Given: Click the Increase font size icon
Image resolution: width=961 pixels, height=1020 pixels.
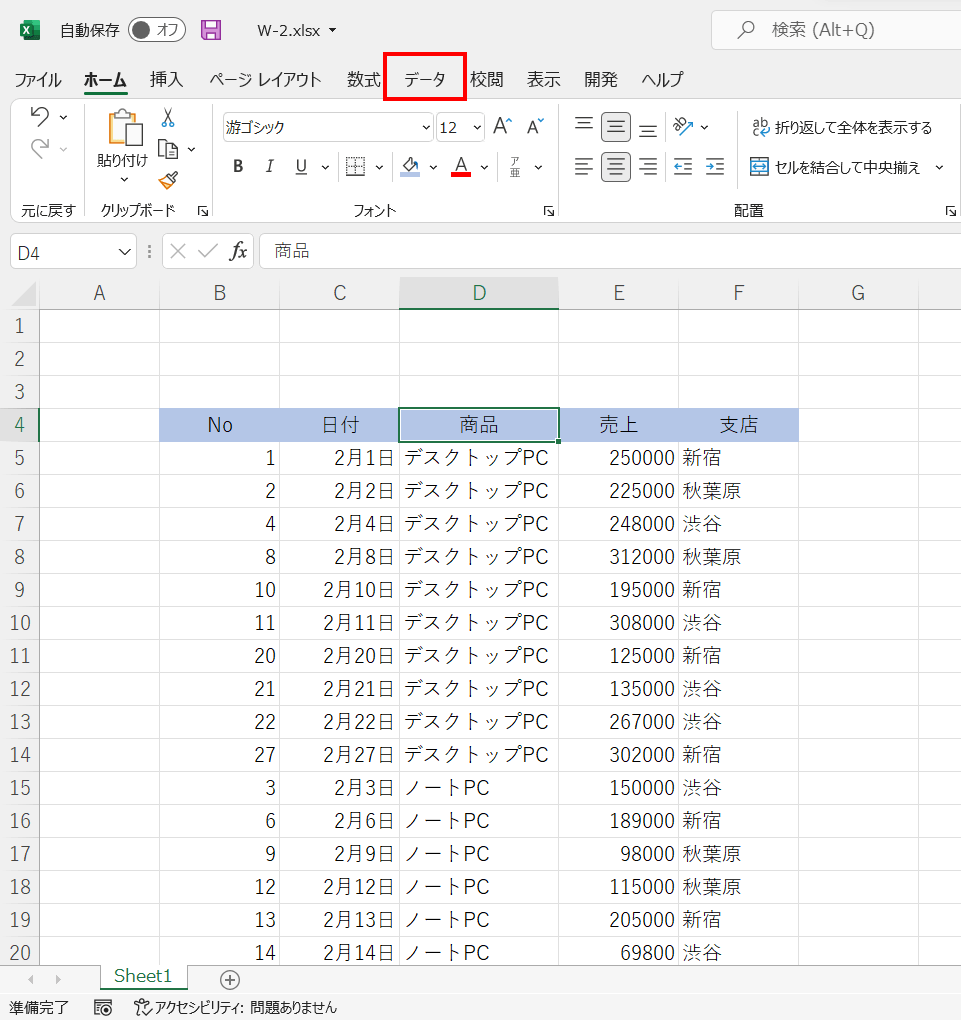Looking at the screenshot, I should pyautogui.click(x=502, y=127).
